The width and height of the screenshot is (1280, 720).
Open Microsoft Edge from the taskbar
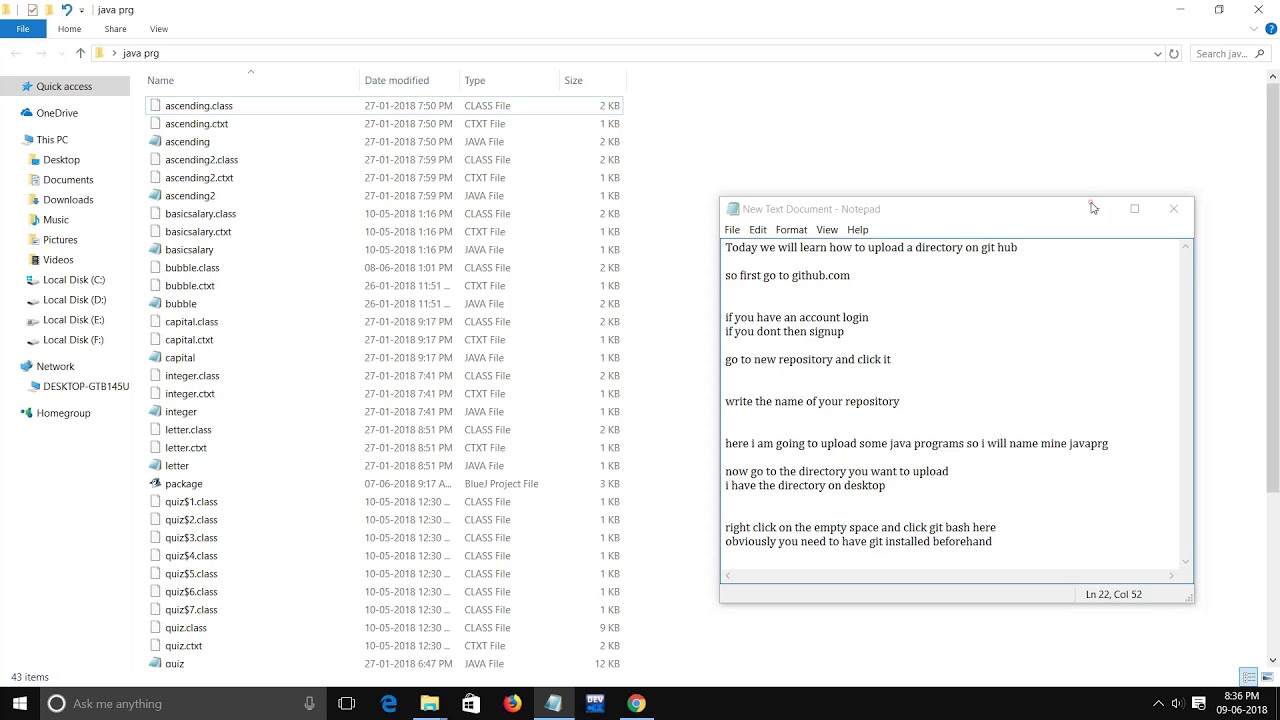click(389, 703)
